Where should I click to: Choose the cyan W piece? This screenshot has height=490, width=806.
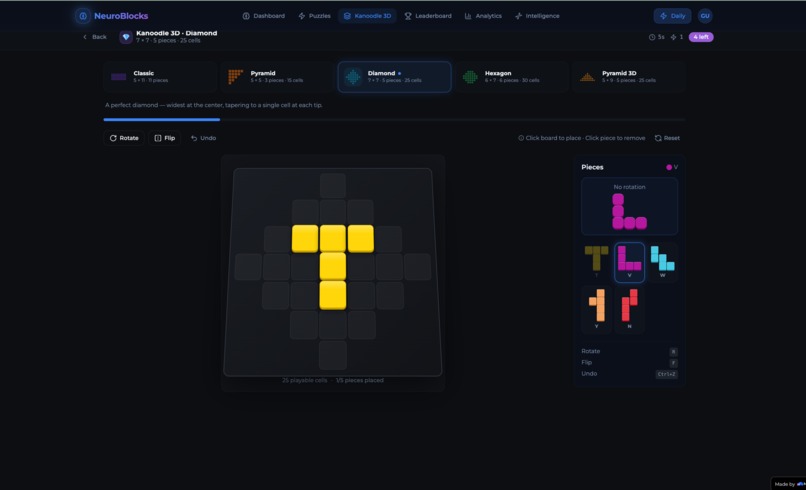pyautogui.click(x=663, y=262)
